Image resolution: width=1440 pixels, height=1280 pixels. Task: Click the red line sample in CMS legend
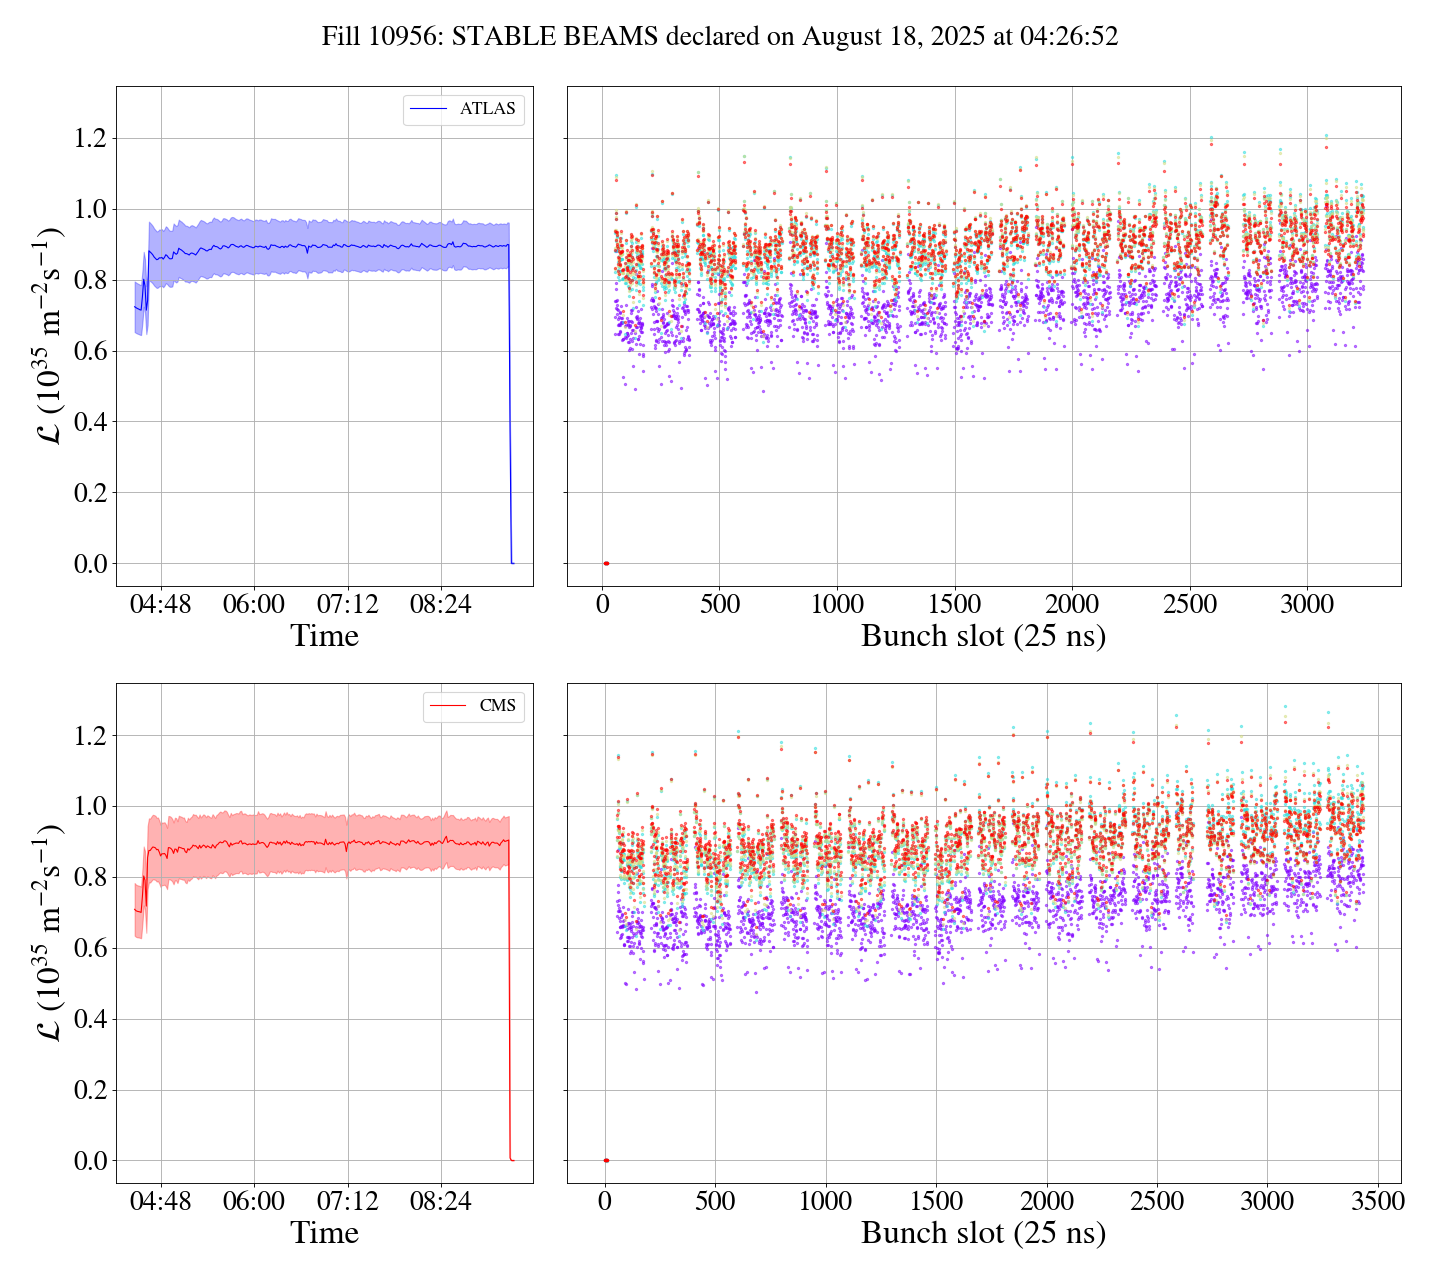[448, 706]
